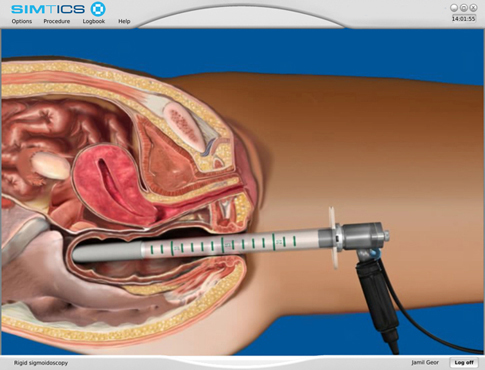Maximize the simulator window
Image resolution: width=485 pixels, height=370 pixels.
pos(464,8)
